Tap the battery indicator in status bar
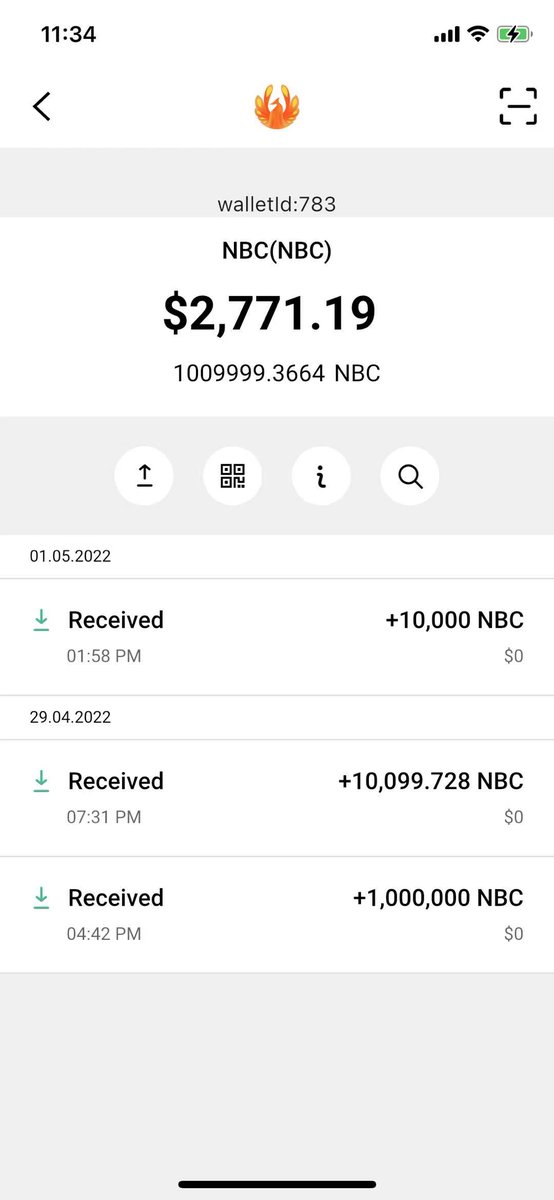Image resolution: width=554 pixels, height=1200 pixels. pos(514,34)
